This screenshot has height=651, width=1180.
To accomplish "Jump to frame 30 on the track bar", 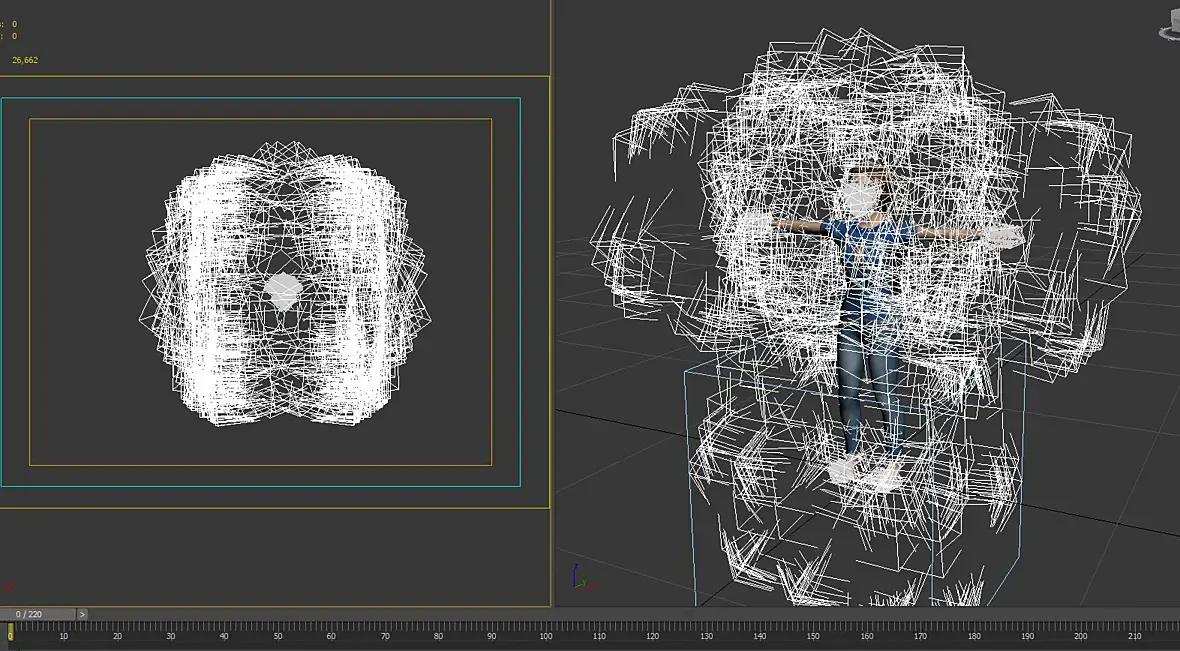I will (x=171, y=636).
